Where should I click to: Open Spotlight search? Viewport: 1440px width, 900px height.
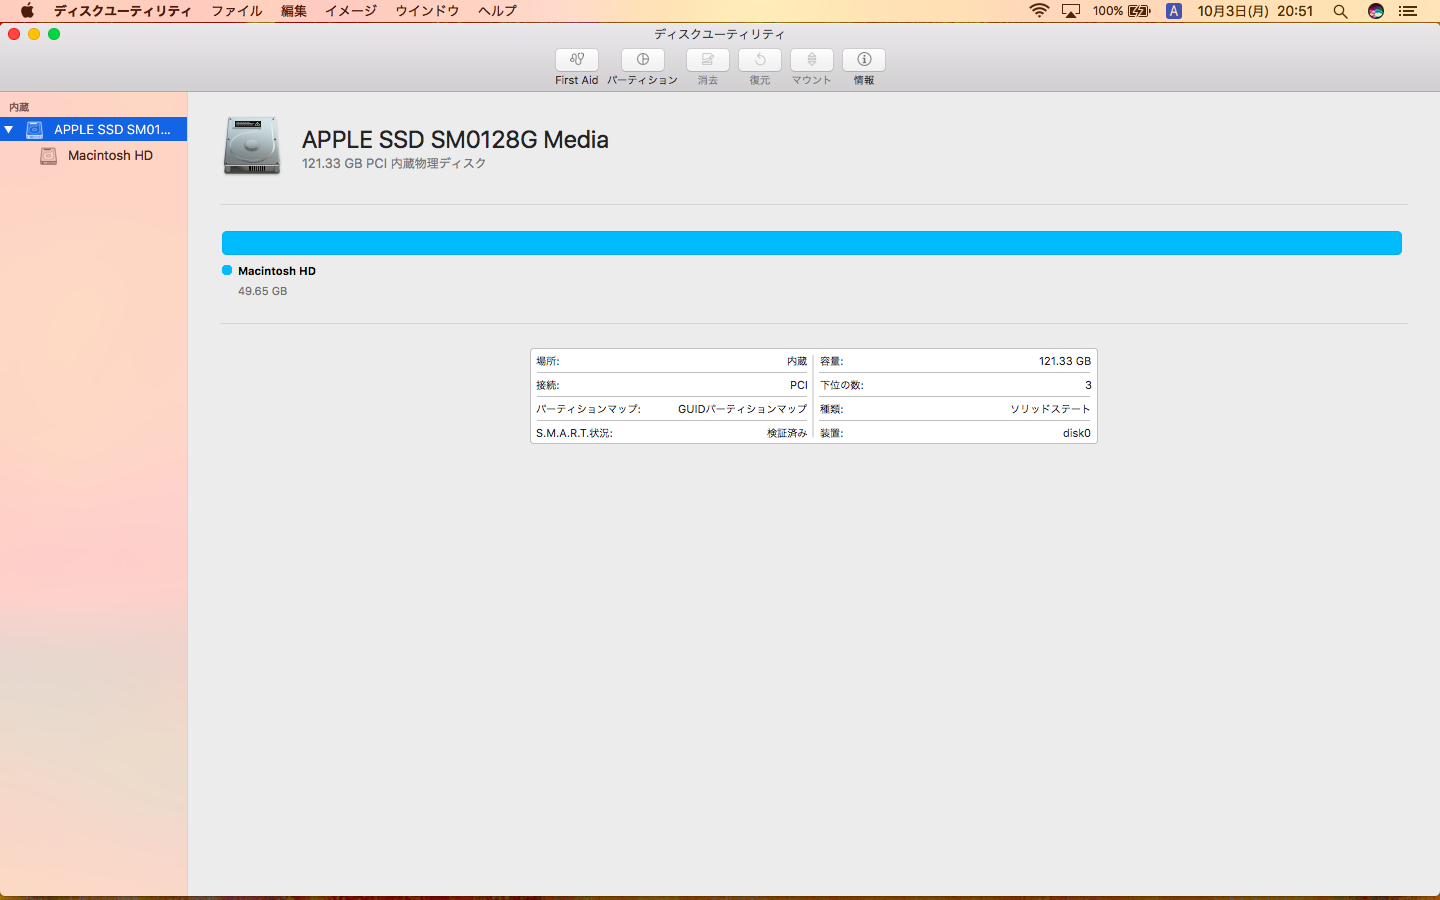coord(1341,11)
